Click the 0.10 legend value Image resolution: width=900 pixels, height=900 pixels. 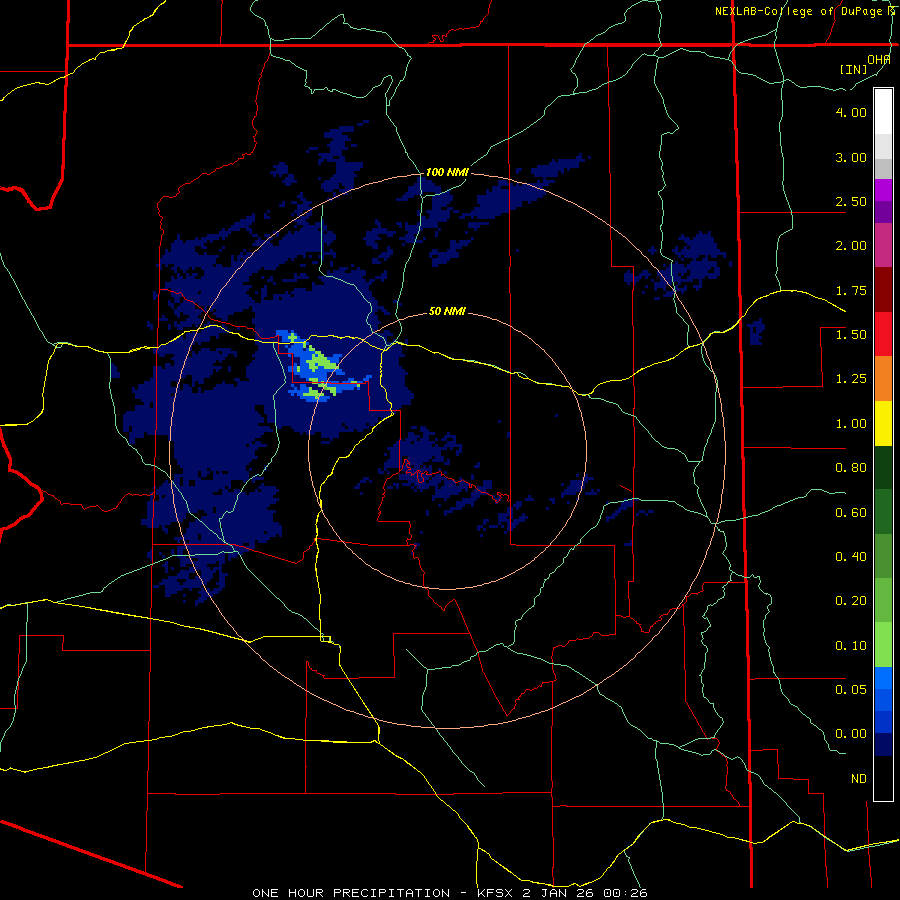[851, 646]
